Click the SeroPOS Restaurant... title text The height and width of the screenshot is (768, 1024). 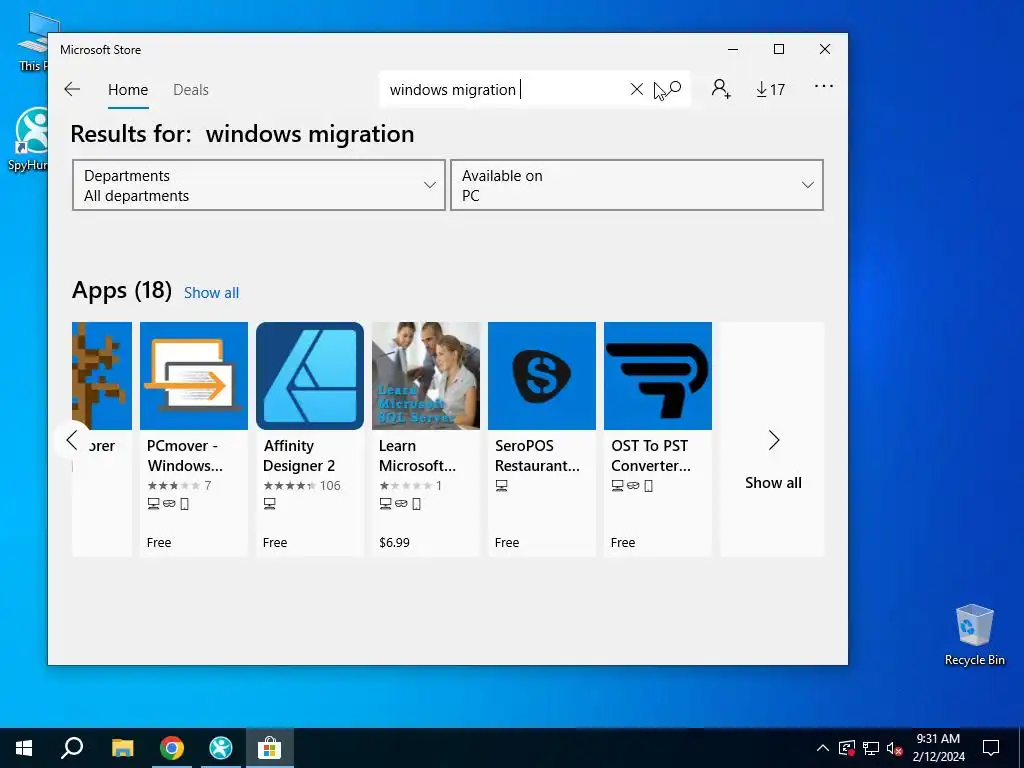click(537, 456)
